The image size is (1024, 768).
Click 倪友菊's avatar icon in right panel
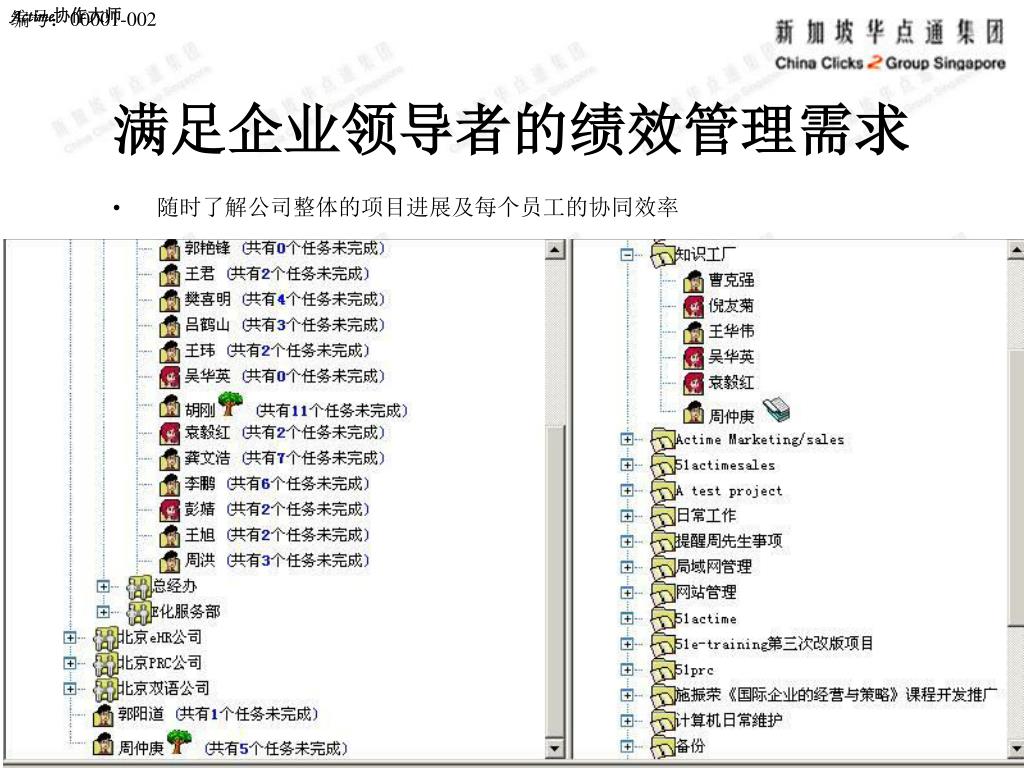click(x=693, y=306)
